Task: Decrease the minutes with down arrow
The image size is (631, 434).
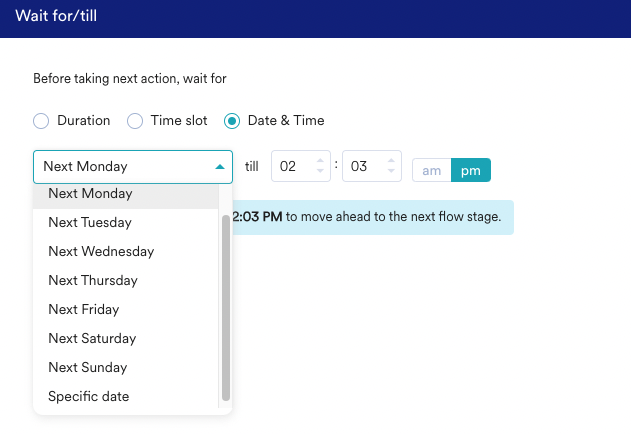Action: pos(391,173)
